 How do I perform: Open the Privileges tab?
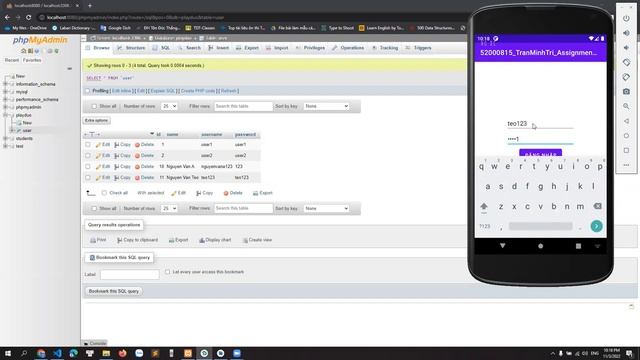point(310,48)
